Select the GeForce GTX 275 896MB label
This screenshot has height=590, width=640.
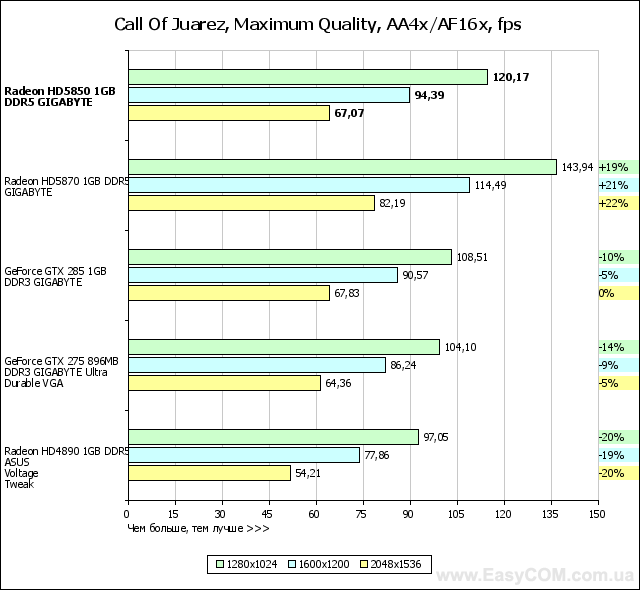[62, 372]
